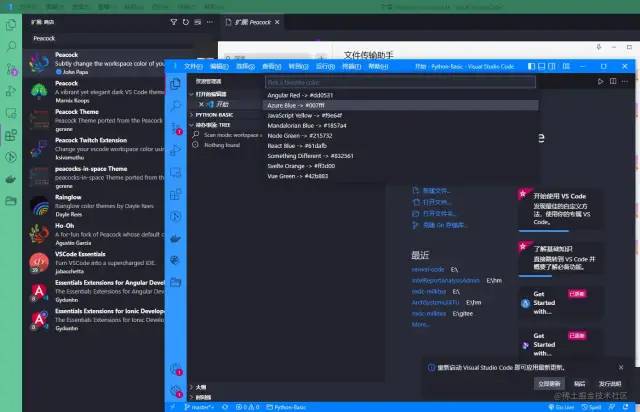Screen dimensions: 640x412
Task: Refresh the extensions list in back window
Action: coord(186,22)
